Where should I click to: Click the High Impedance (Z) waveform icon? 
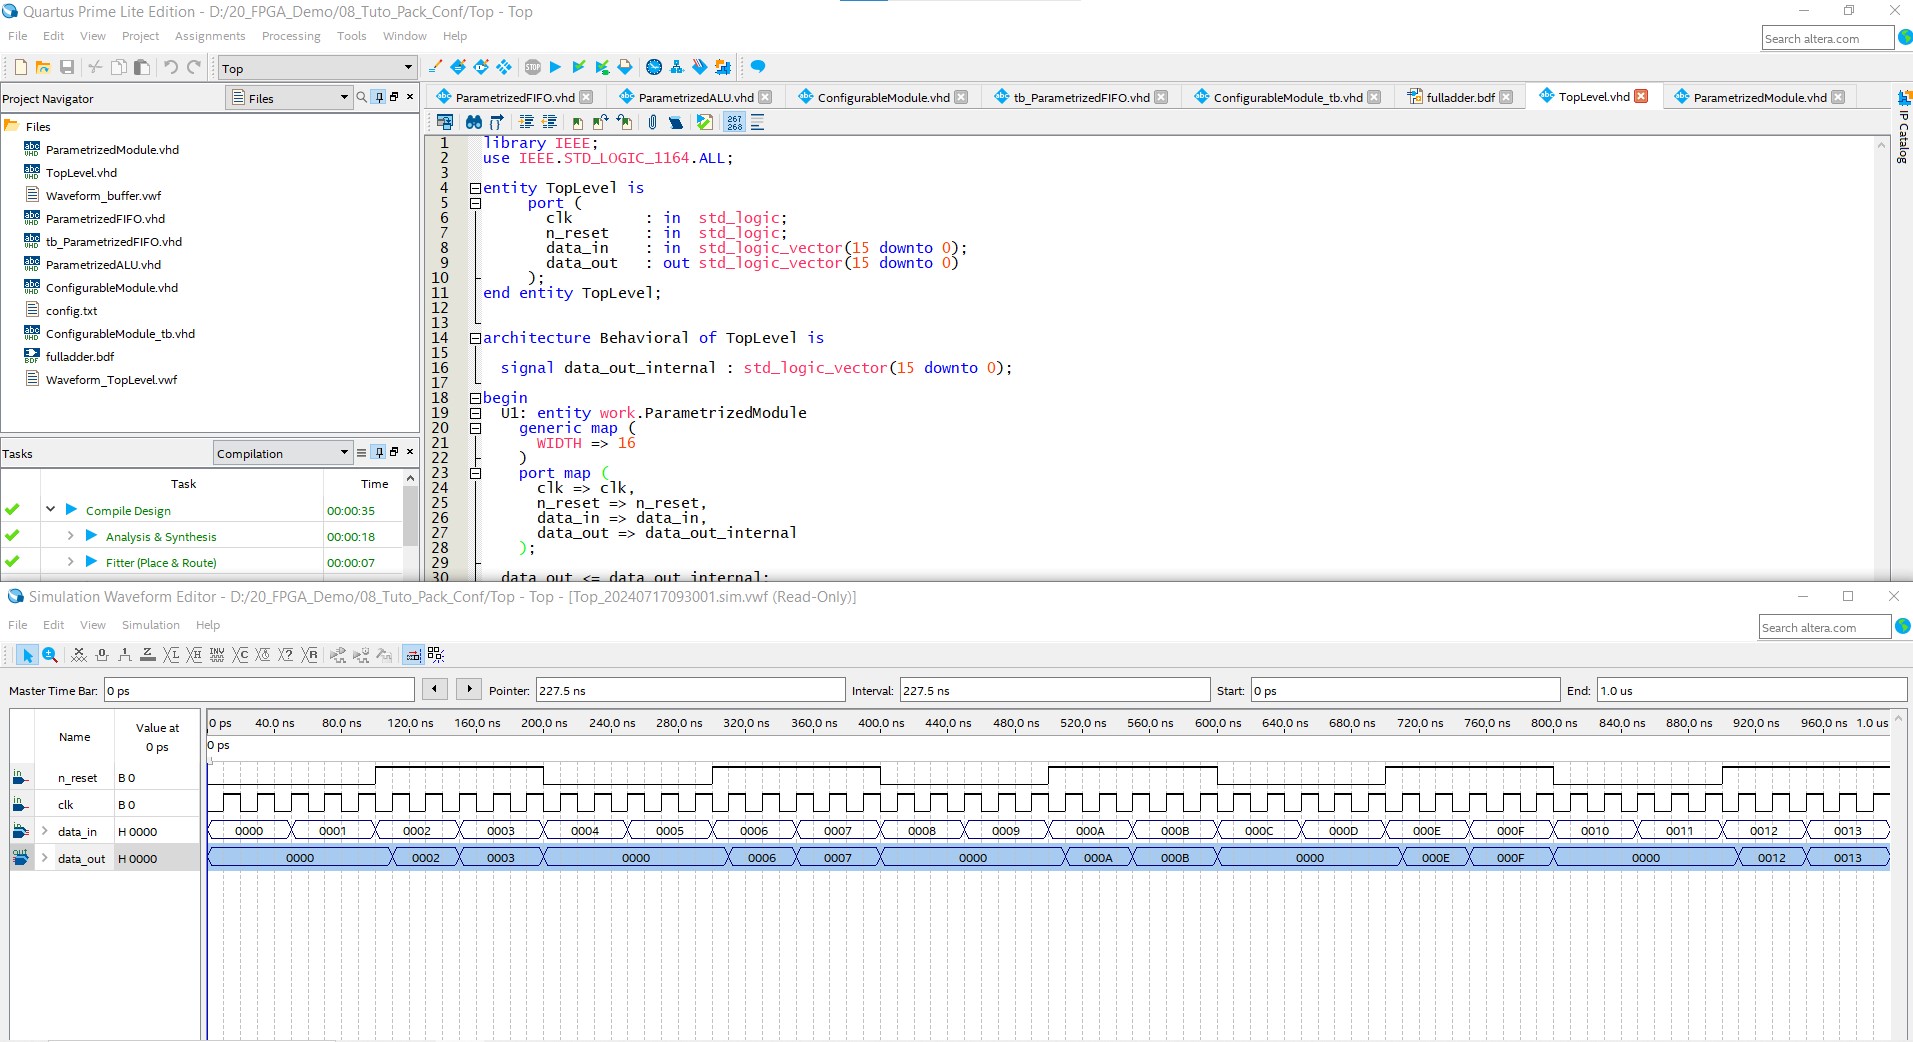tap(148, 655)
